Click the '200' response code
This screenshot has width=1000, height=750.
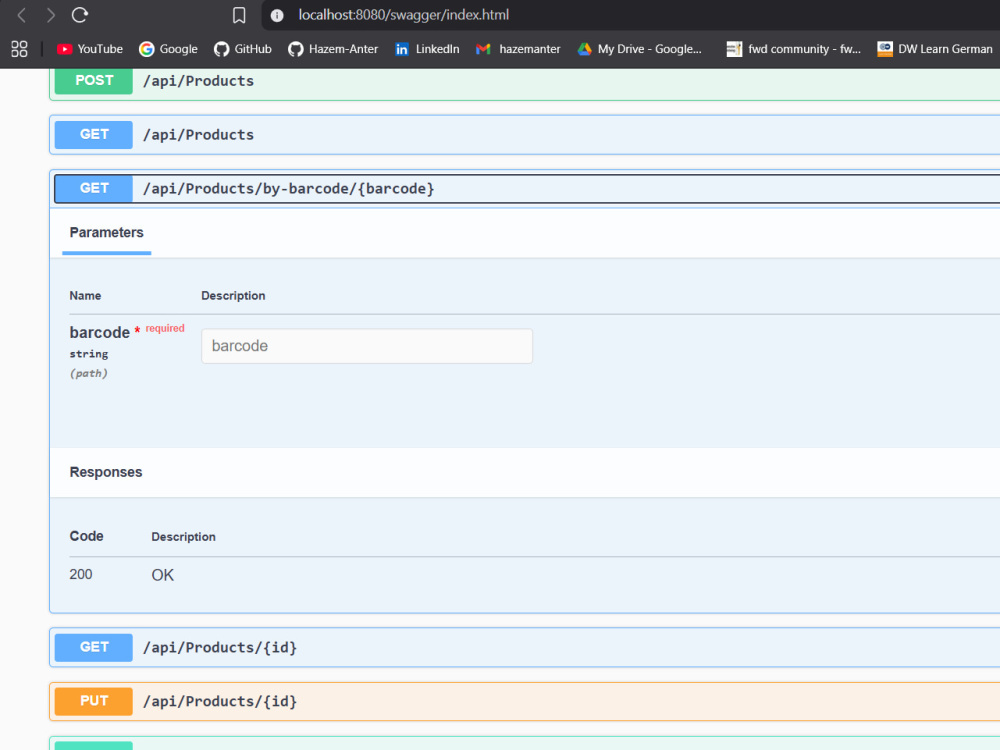click(81, 575)
